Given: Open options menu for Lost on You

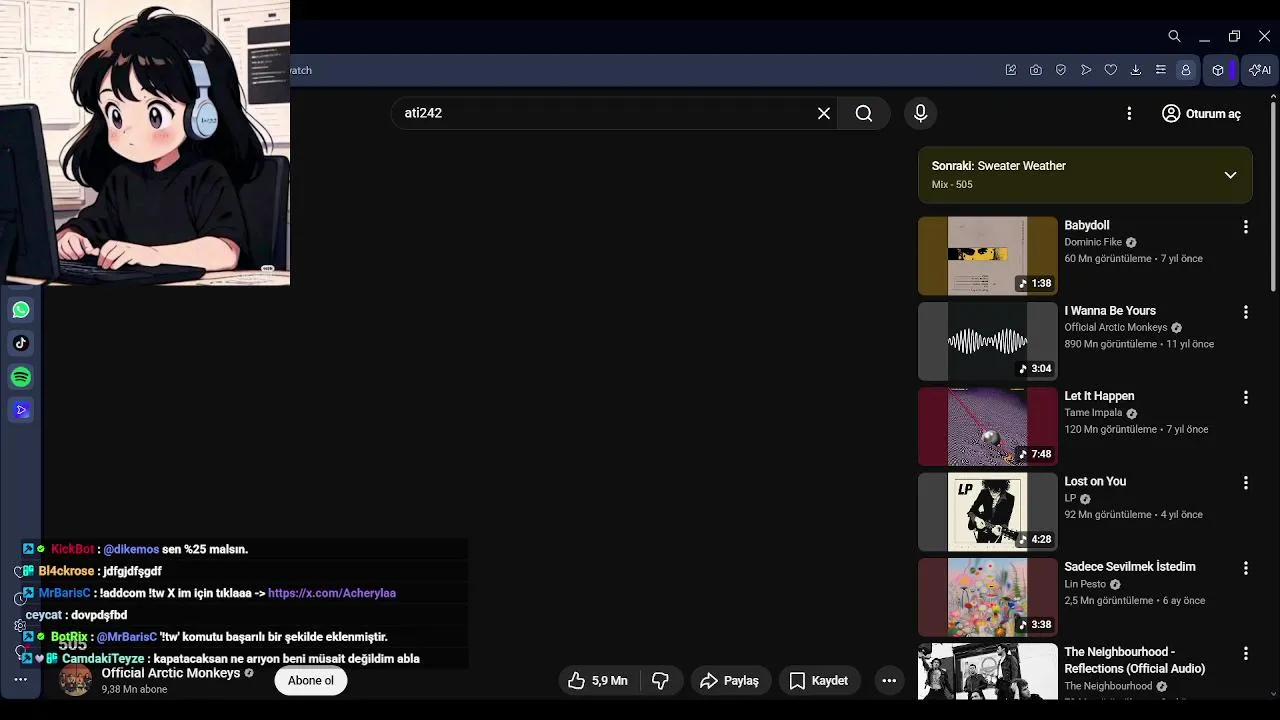Looking at the screenshot, I should coord(1245,482).
